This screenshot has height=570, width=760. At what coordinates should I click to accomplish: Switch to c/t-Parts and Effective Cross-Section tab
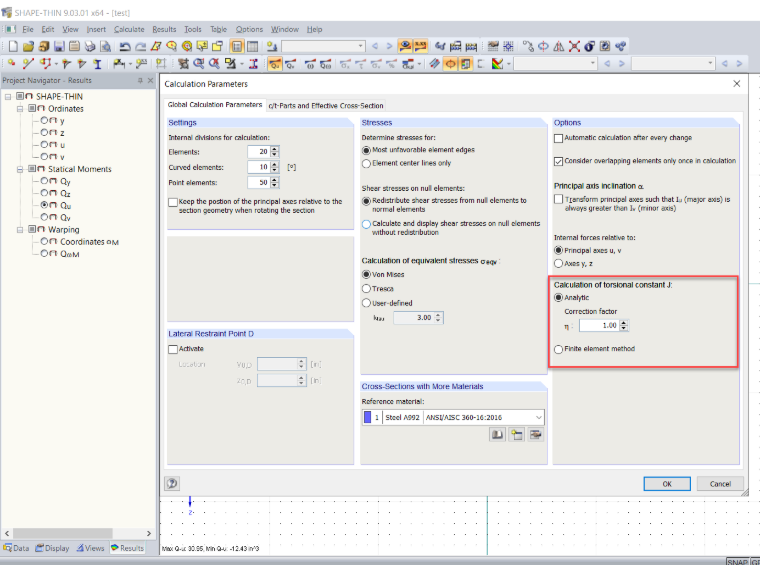pyautogui.click(x=326, y=106)
